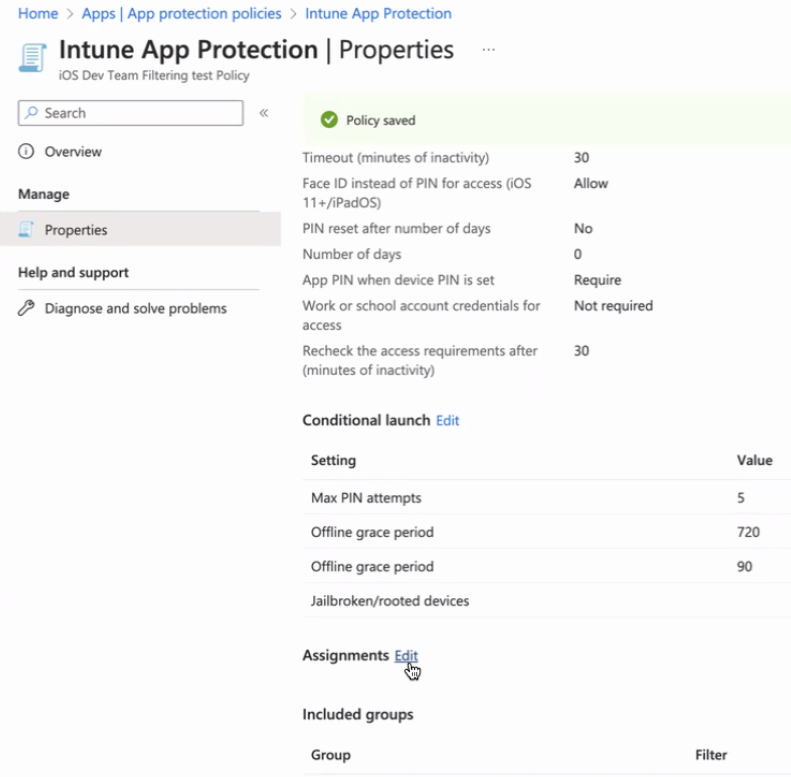This screenshot has width=791, height=777.
Task: Edit the Conditional launch section
Action: [x=447, y=420]
